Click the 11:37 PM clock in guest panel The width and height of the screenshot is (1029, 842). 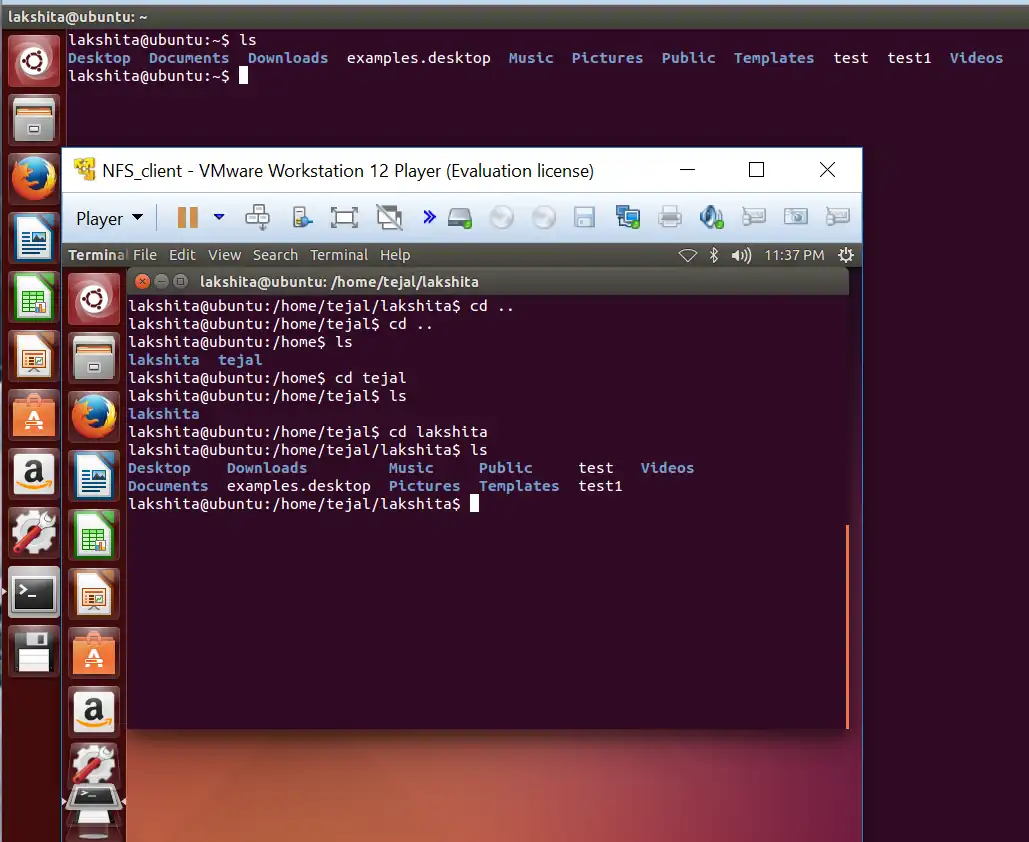(x=794, y=255)
